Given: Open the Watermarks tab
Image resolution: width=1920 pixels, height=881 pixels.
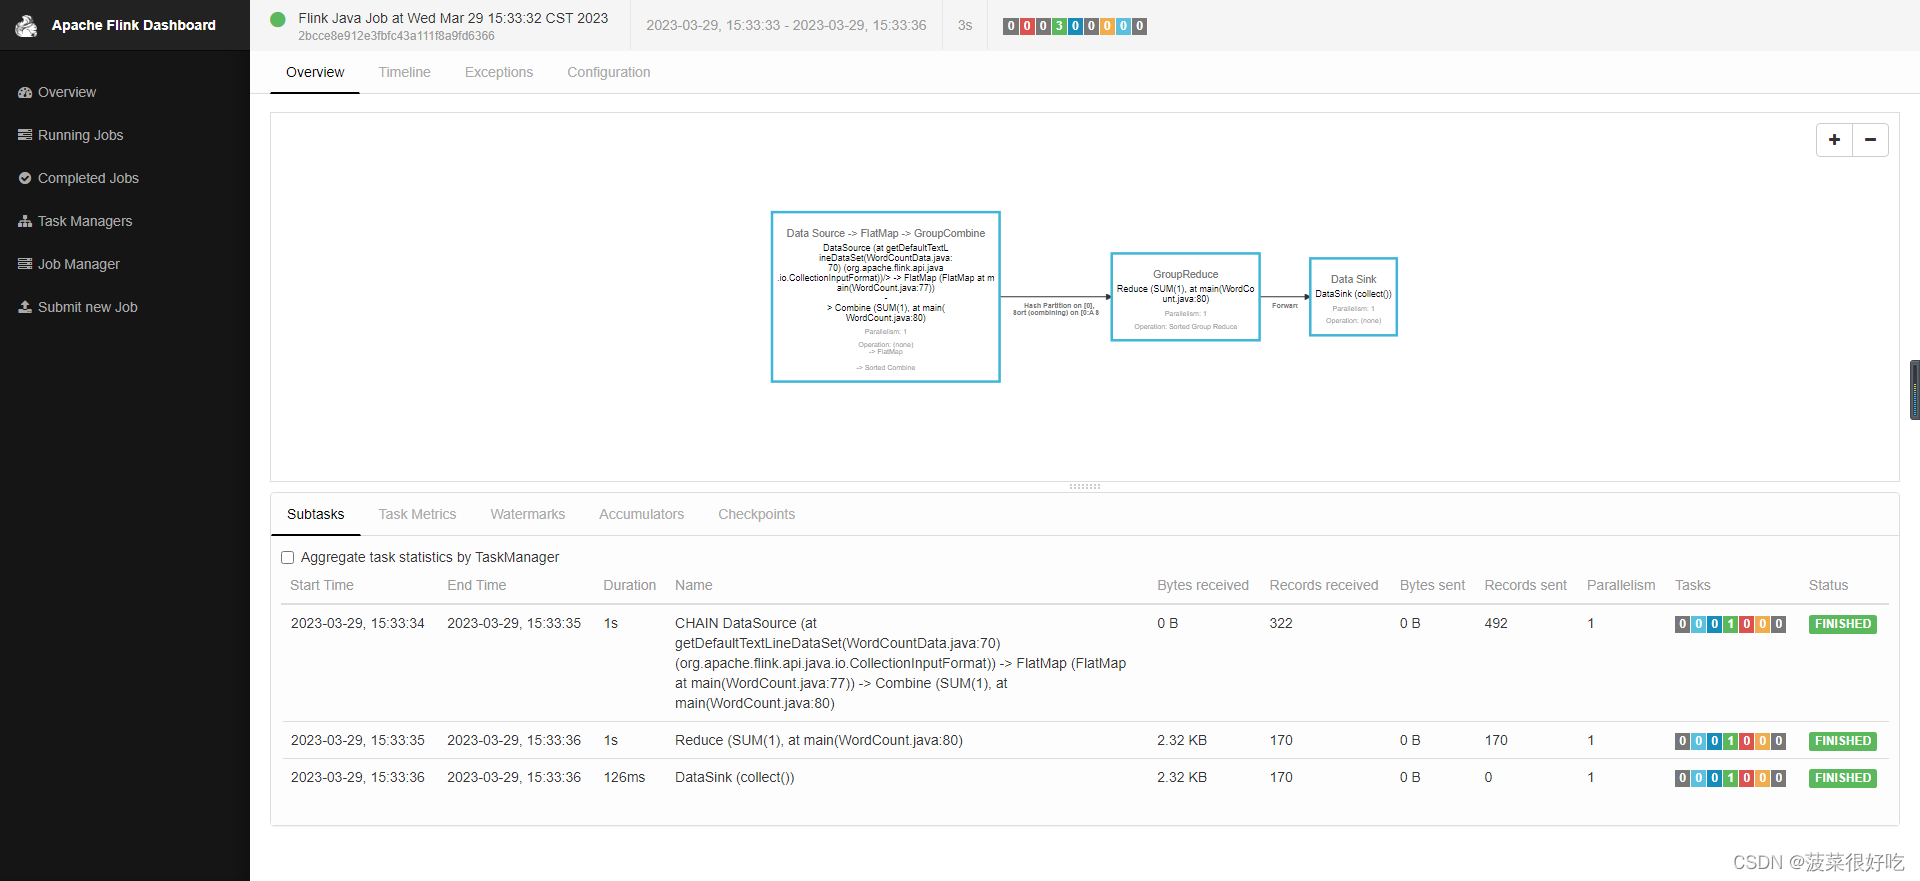Looking at the screenshot, I should [x=528, y=514].
